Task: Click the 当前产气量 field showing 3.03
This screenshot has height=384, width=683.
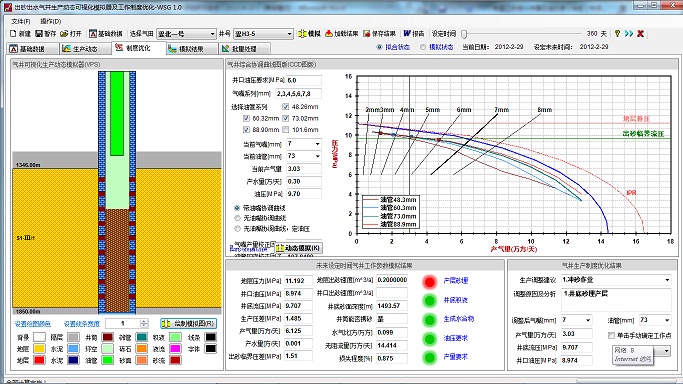Action: 304,168
